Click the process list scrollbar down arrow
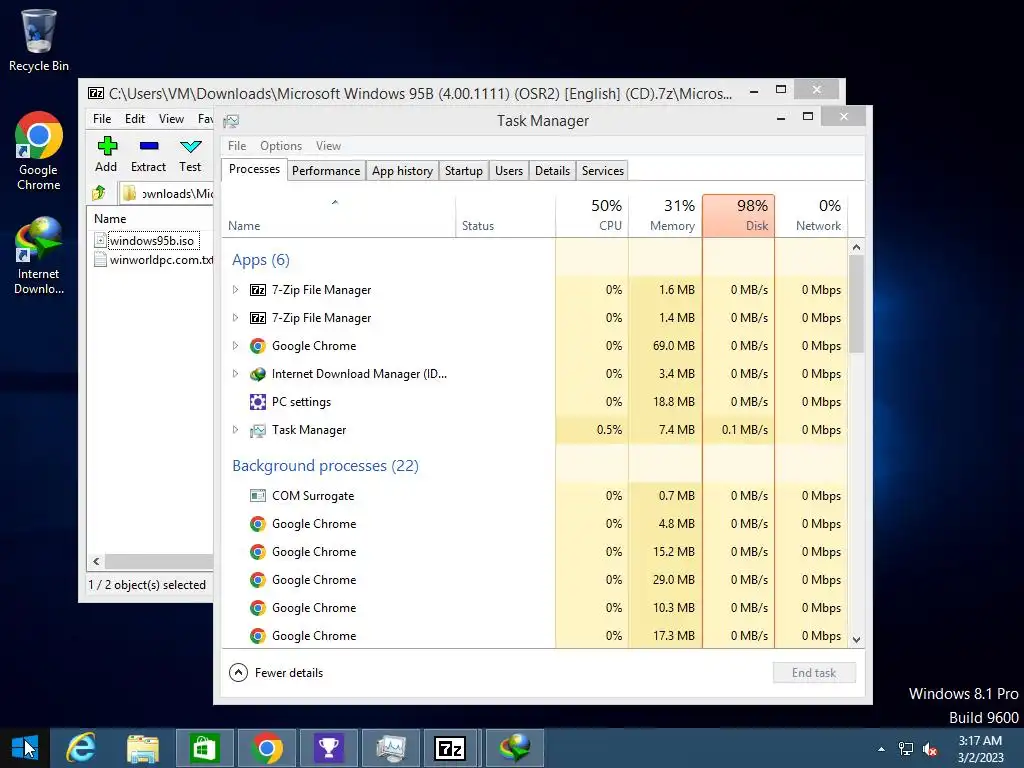The image size is (1024, 768). pyautogui.click(x=857, y=640)
